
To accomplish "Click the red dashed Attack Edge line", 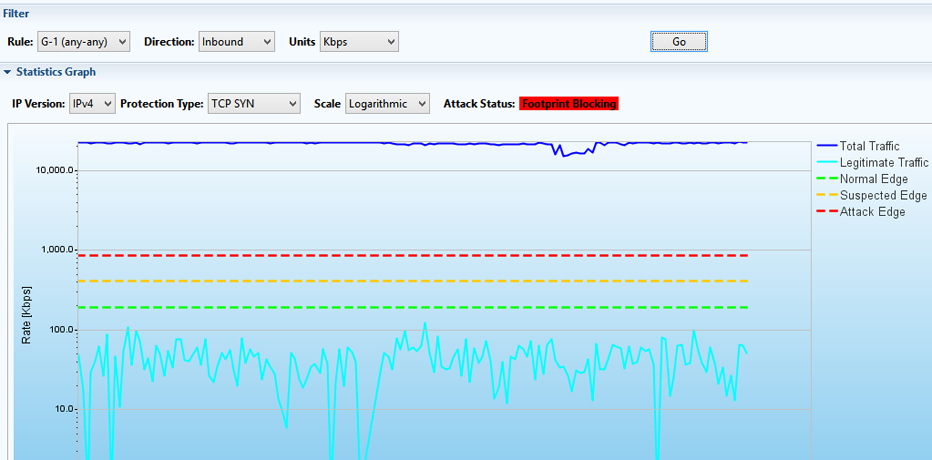I will point(413,256).
